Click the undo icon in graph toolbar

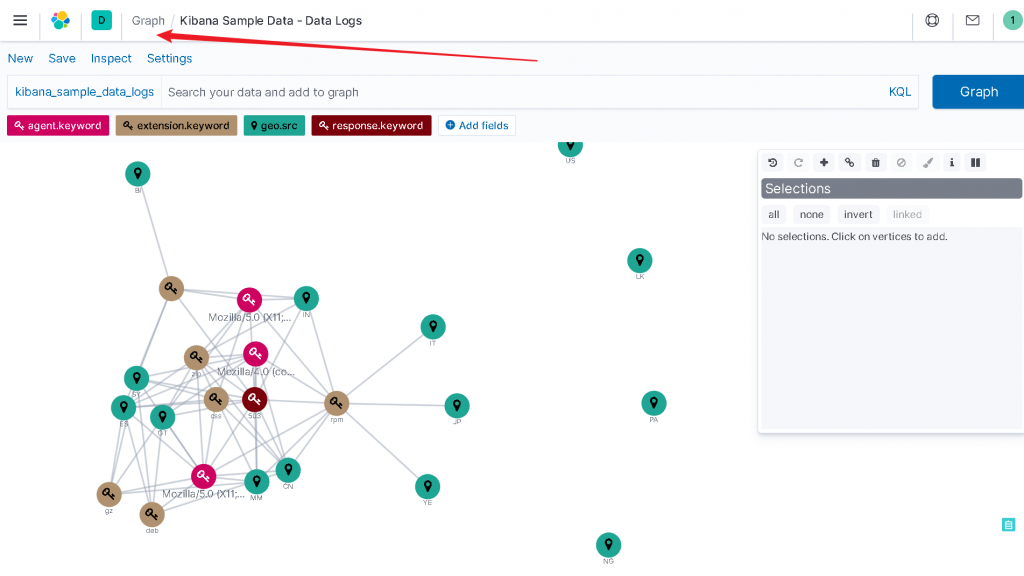coord(773,163)
